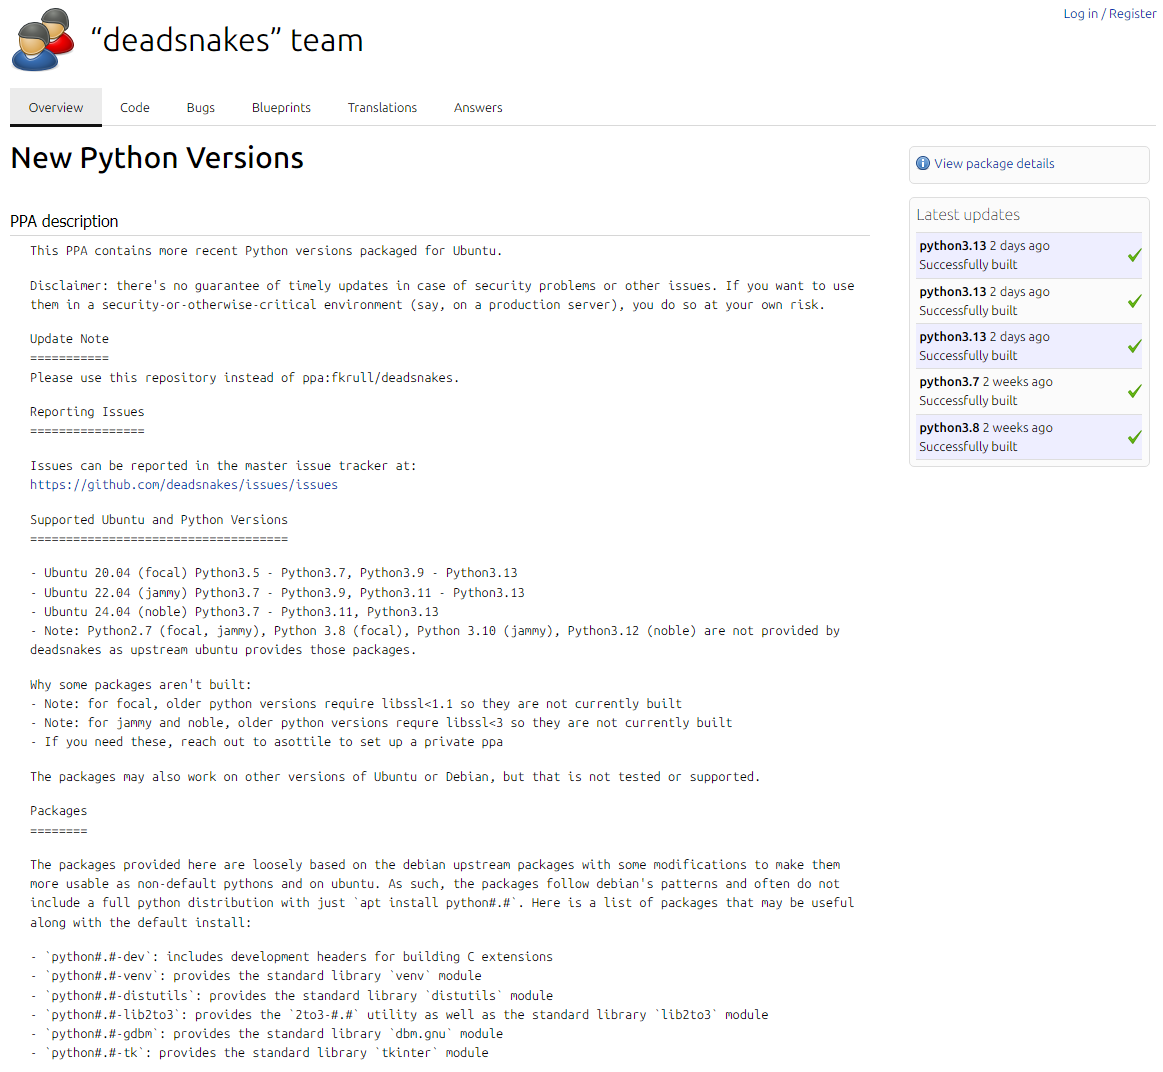Click the deadsnakes team avatar icon
This screenshot has width=1163, height=1072.
click(x=43, y=40)
